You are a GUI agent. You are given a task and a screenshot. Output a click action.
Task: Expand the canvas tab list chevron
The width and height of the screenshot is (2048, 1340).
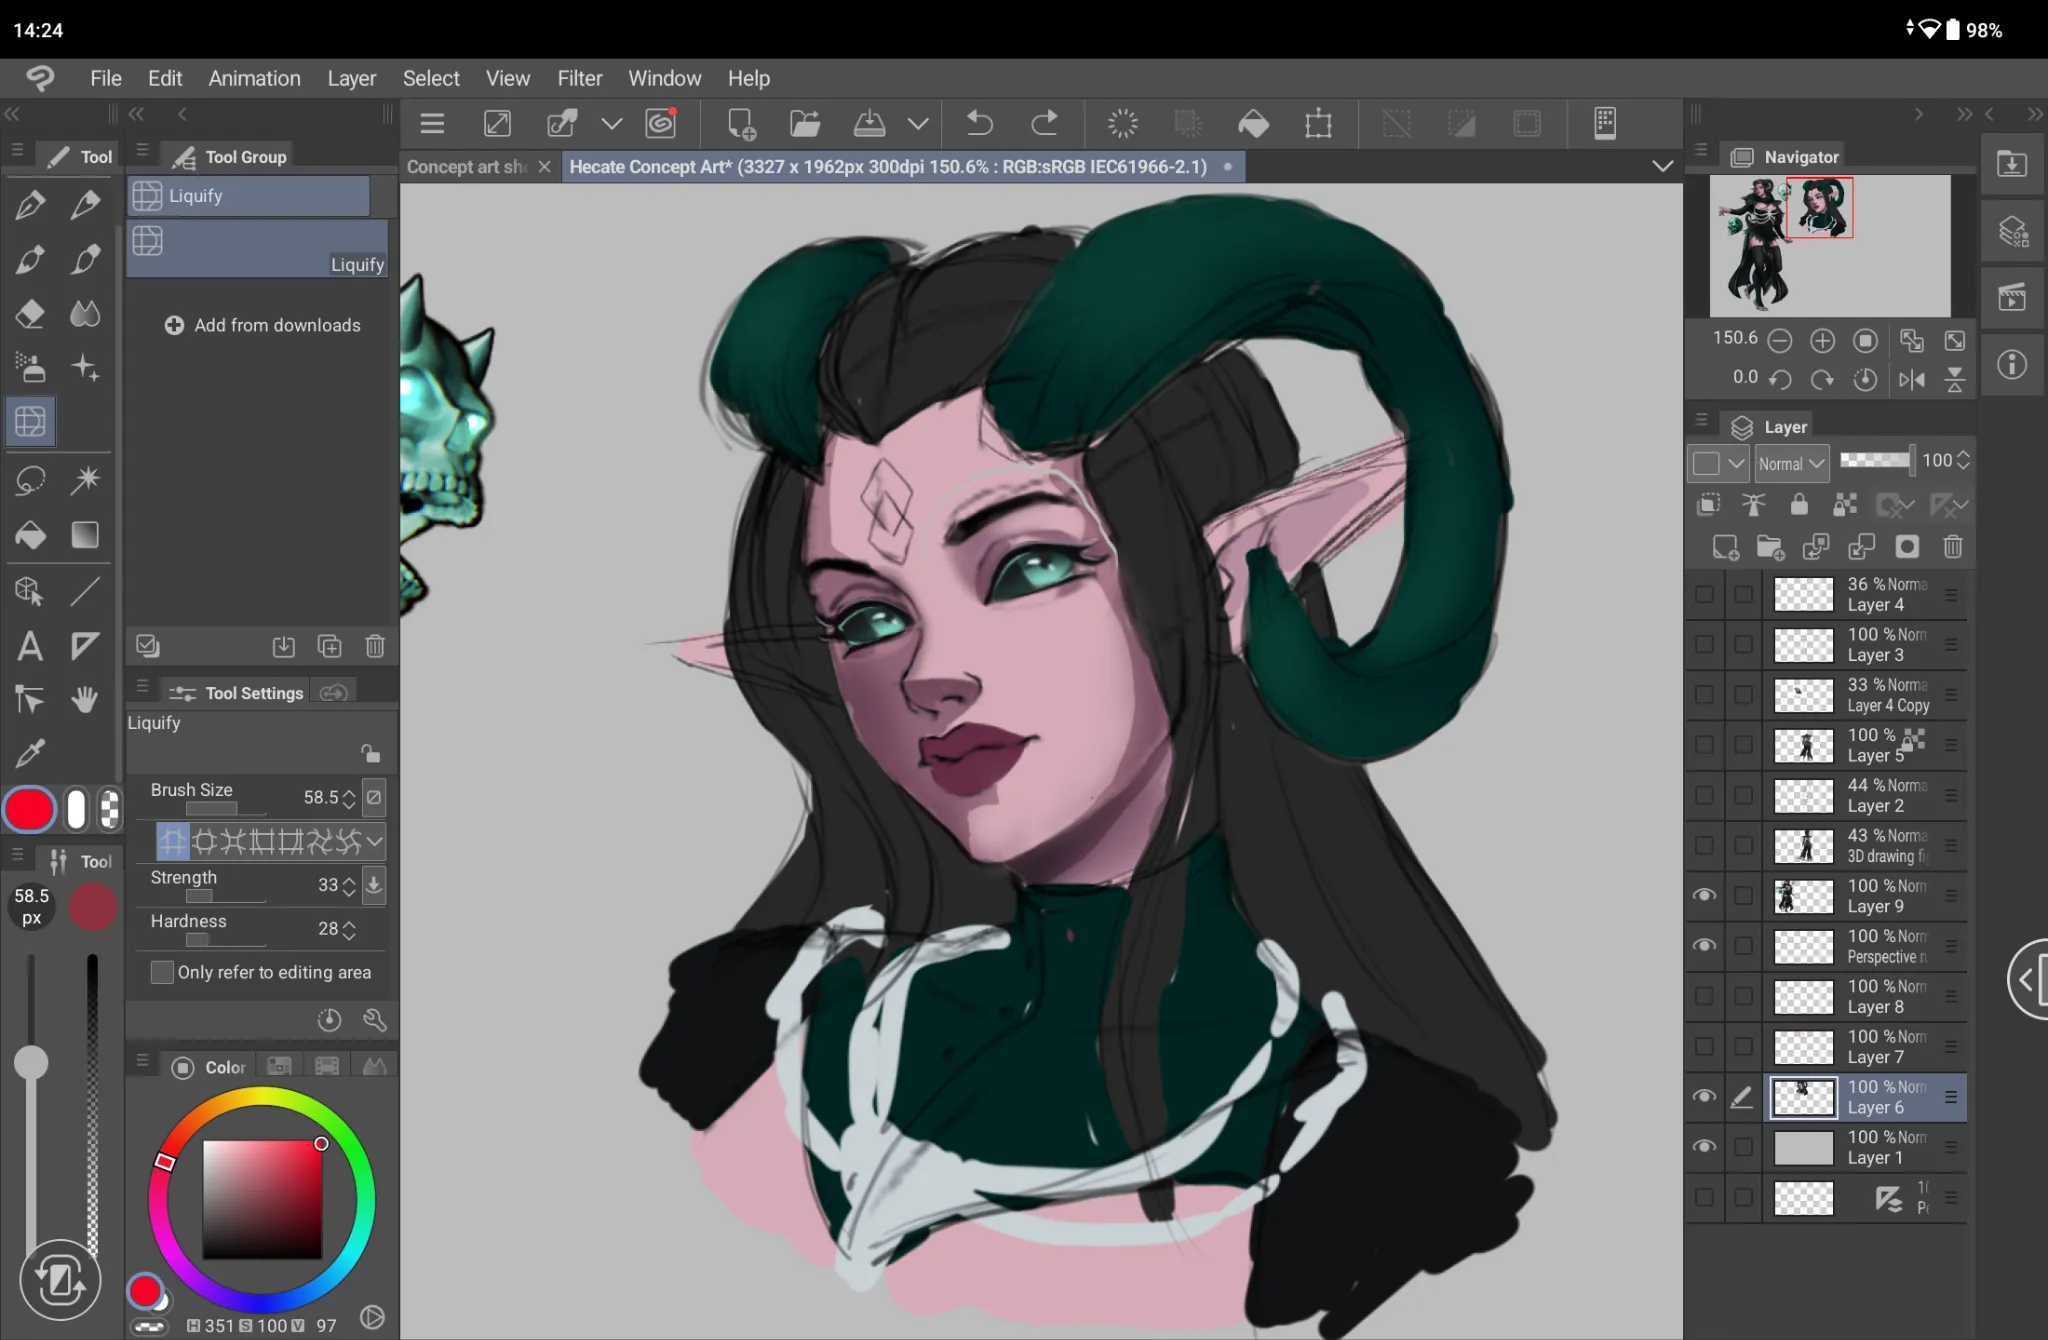[x=1662, y=166]
